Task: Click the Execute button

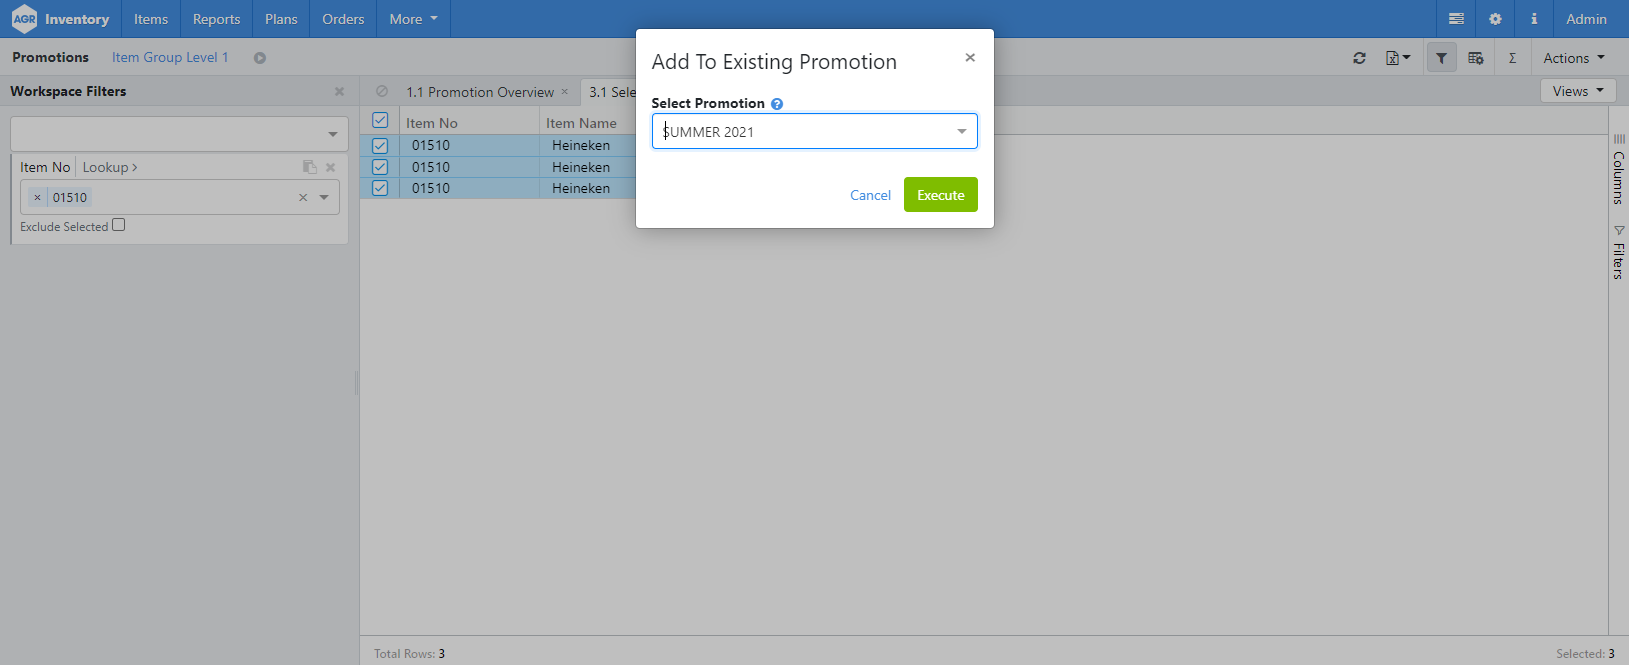Action: [940, 194]
